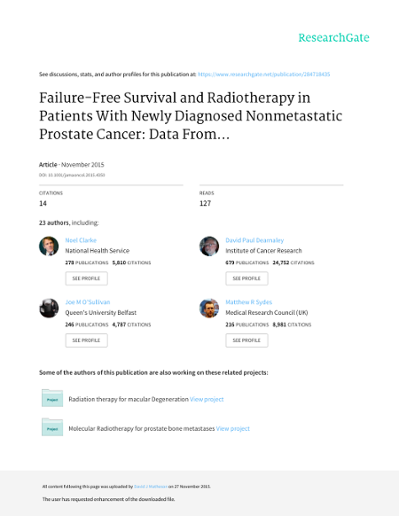Click See Profile under Matthew R Sydes
Image resolution: width=399 pixels, height=516 pixels.
[x=247, y=340]
